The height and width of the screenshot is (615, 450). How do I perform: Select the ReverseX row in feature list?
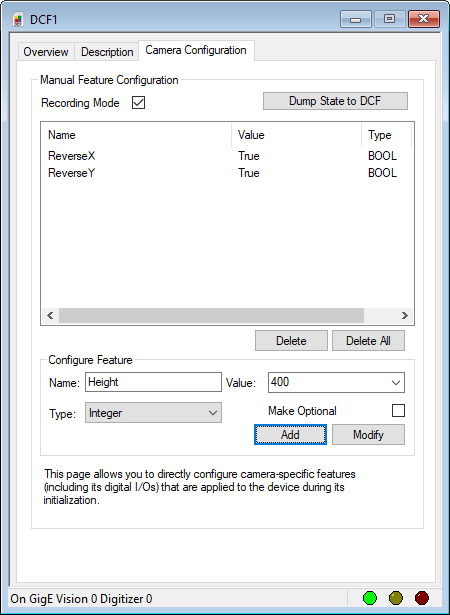pyautogui.click(x=227, y=156)
